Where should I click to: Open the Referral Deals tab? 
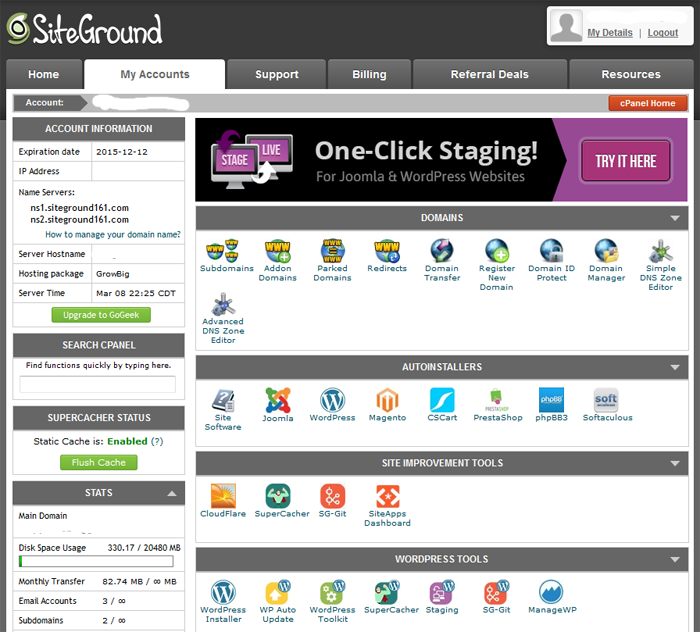pos(490,74)
